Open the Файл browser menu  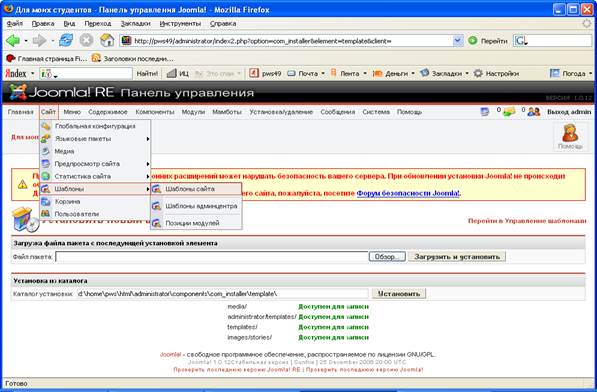coord(14,24)
